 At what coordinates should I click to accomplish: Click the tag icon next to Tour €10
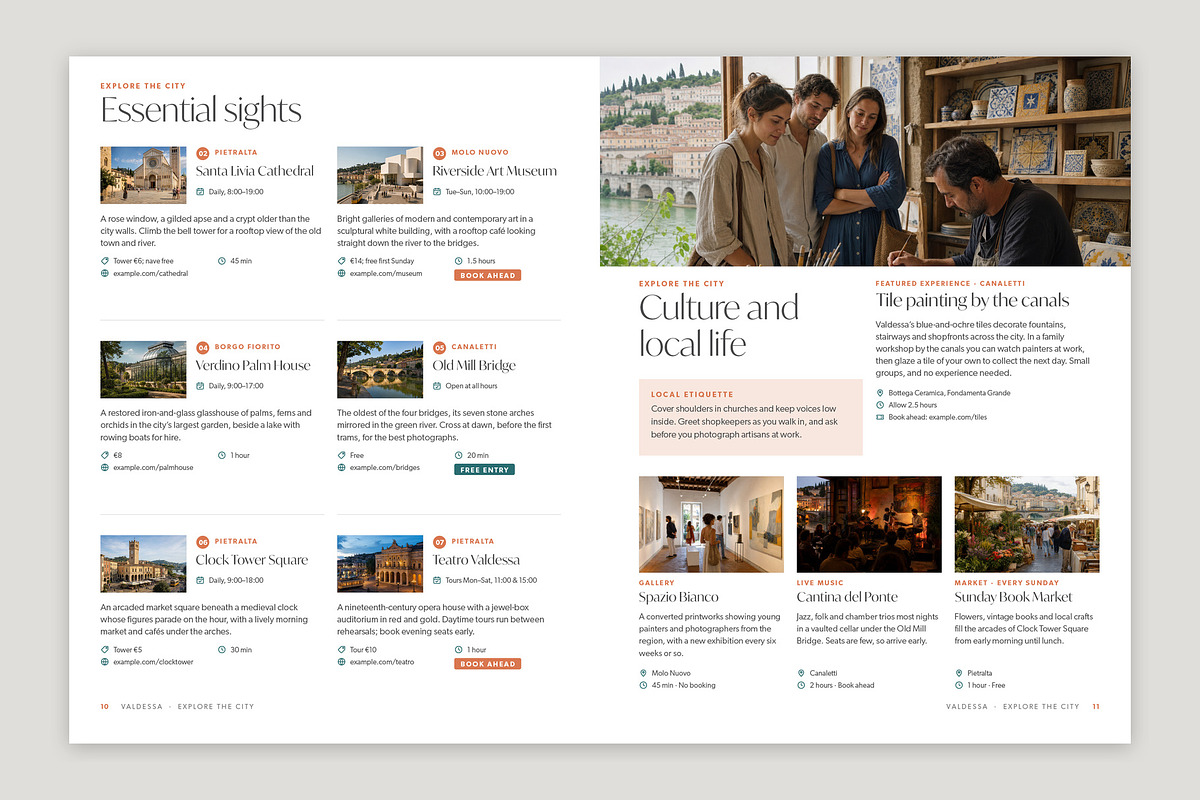pyautogui.click(x=341, y=650)
